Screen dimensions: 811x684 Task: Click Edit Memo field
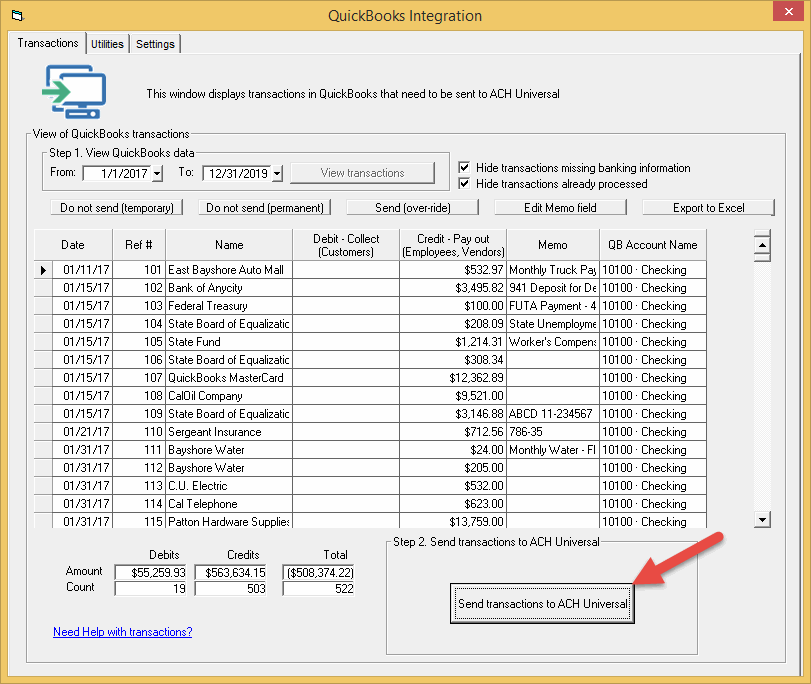click(559, 207)
